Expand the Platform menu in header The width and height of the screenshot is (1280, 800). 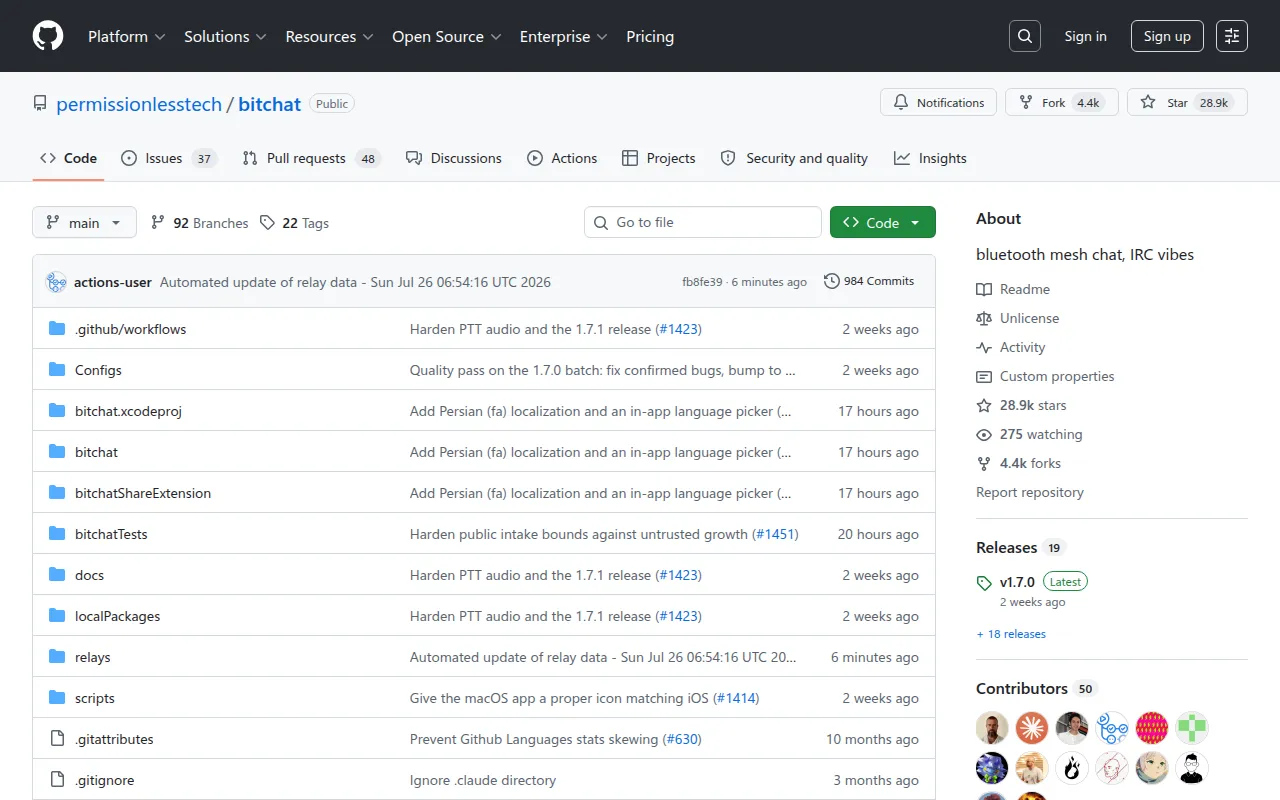click(127, 36)
